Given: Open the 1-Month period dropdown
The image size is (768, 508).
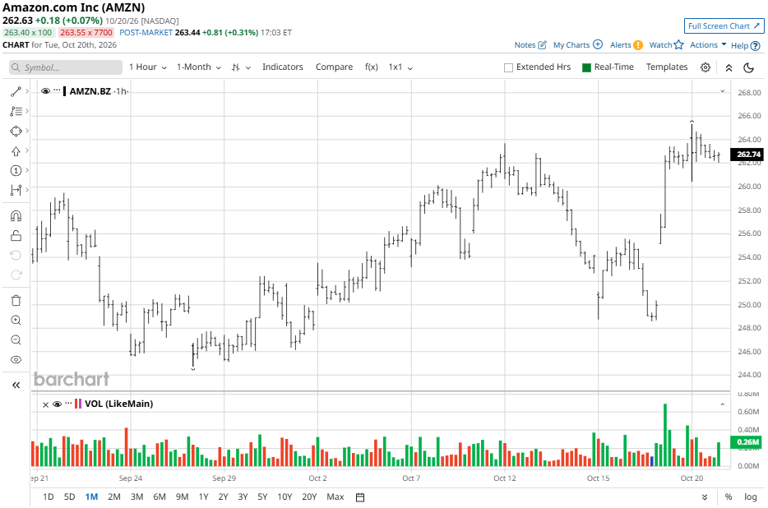Looking at the screenshot, I should click(x=199, y=67).
